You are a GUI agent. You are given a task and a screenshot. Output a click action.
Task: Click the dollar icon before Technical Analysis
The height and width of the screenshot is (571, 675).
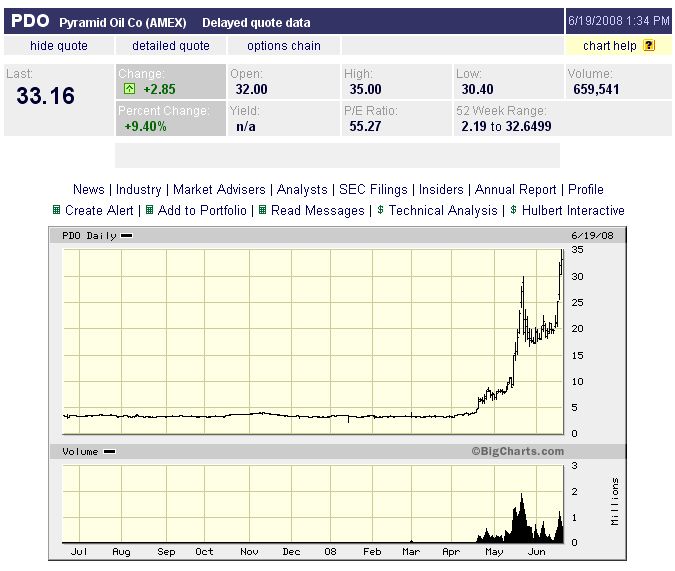click(x=380, y=210)
